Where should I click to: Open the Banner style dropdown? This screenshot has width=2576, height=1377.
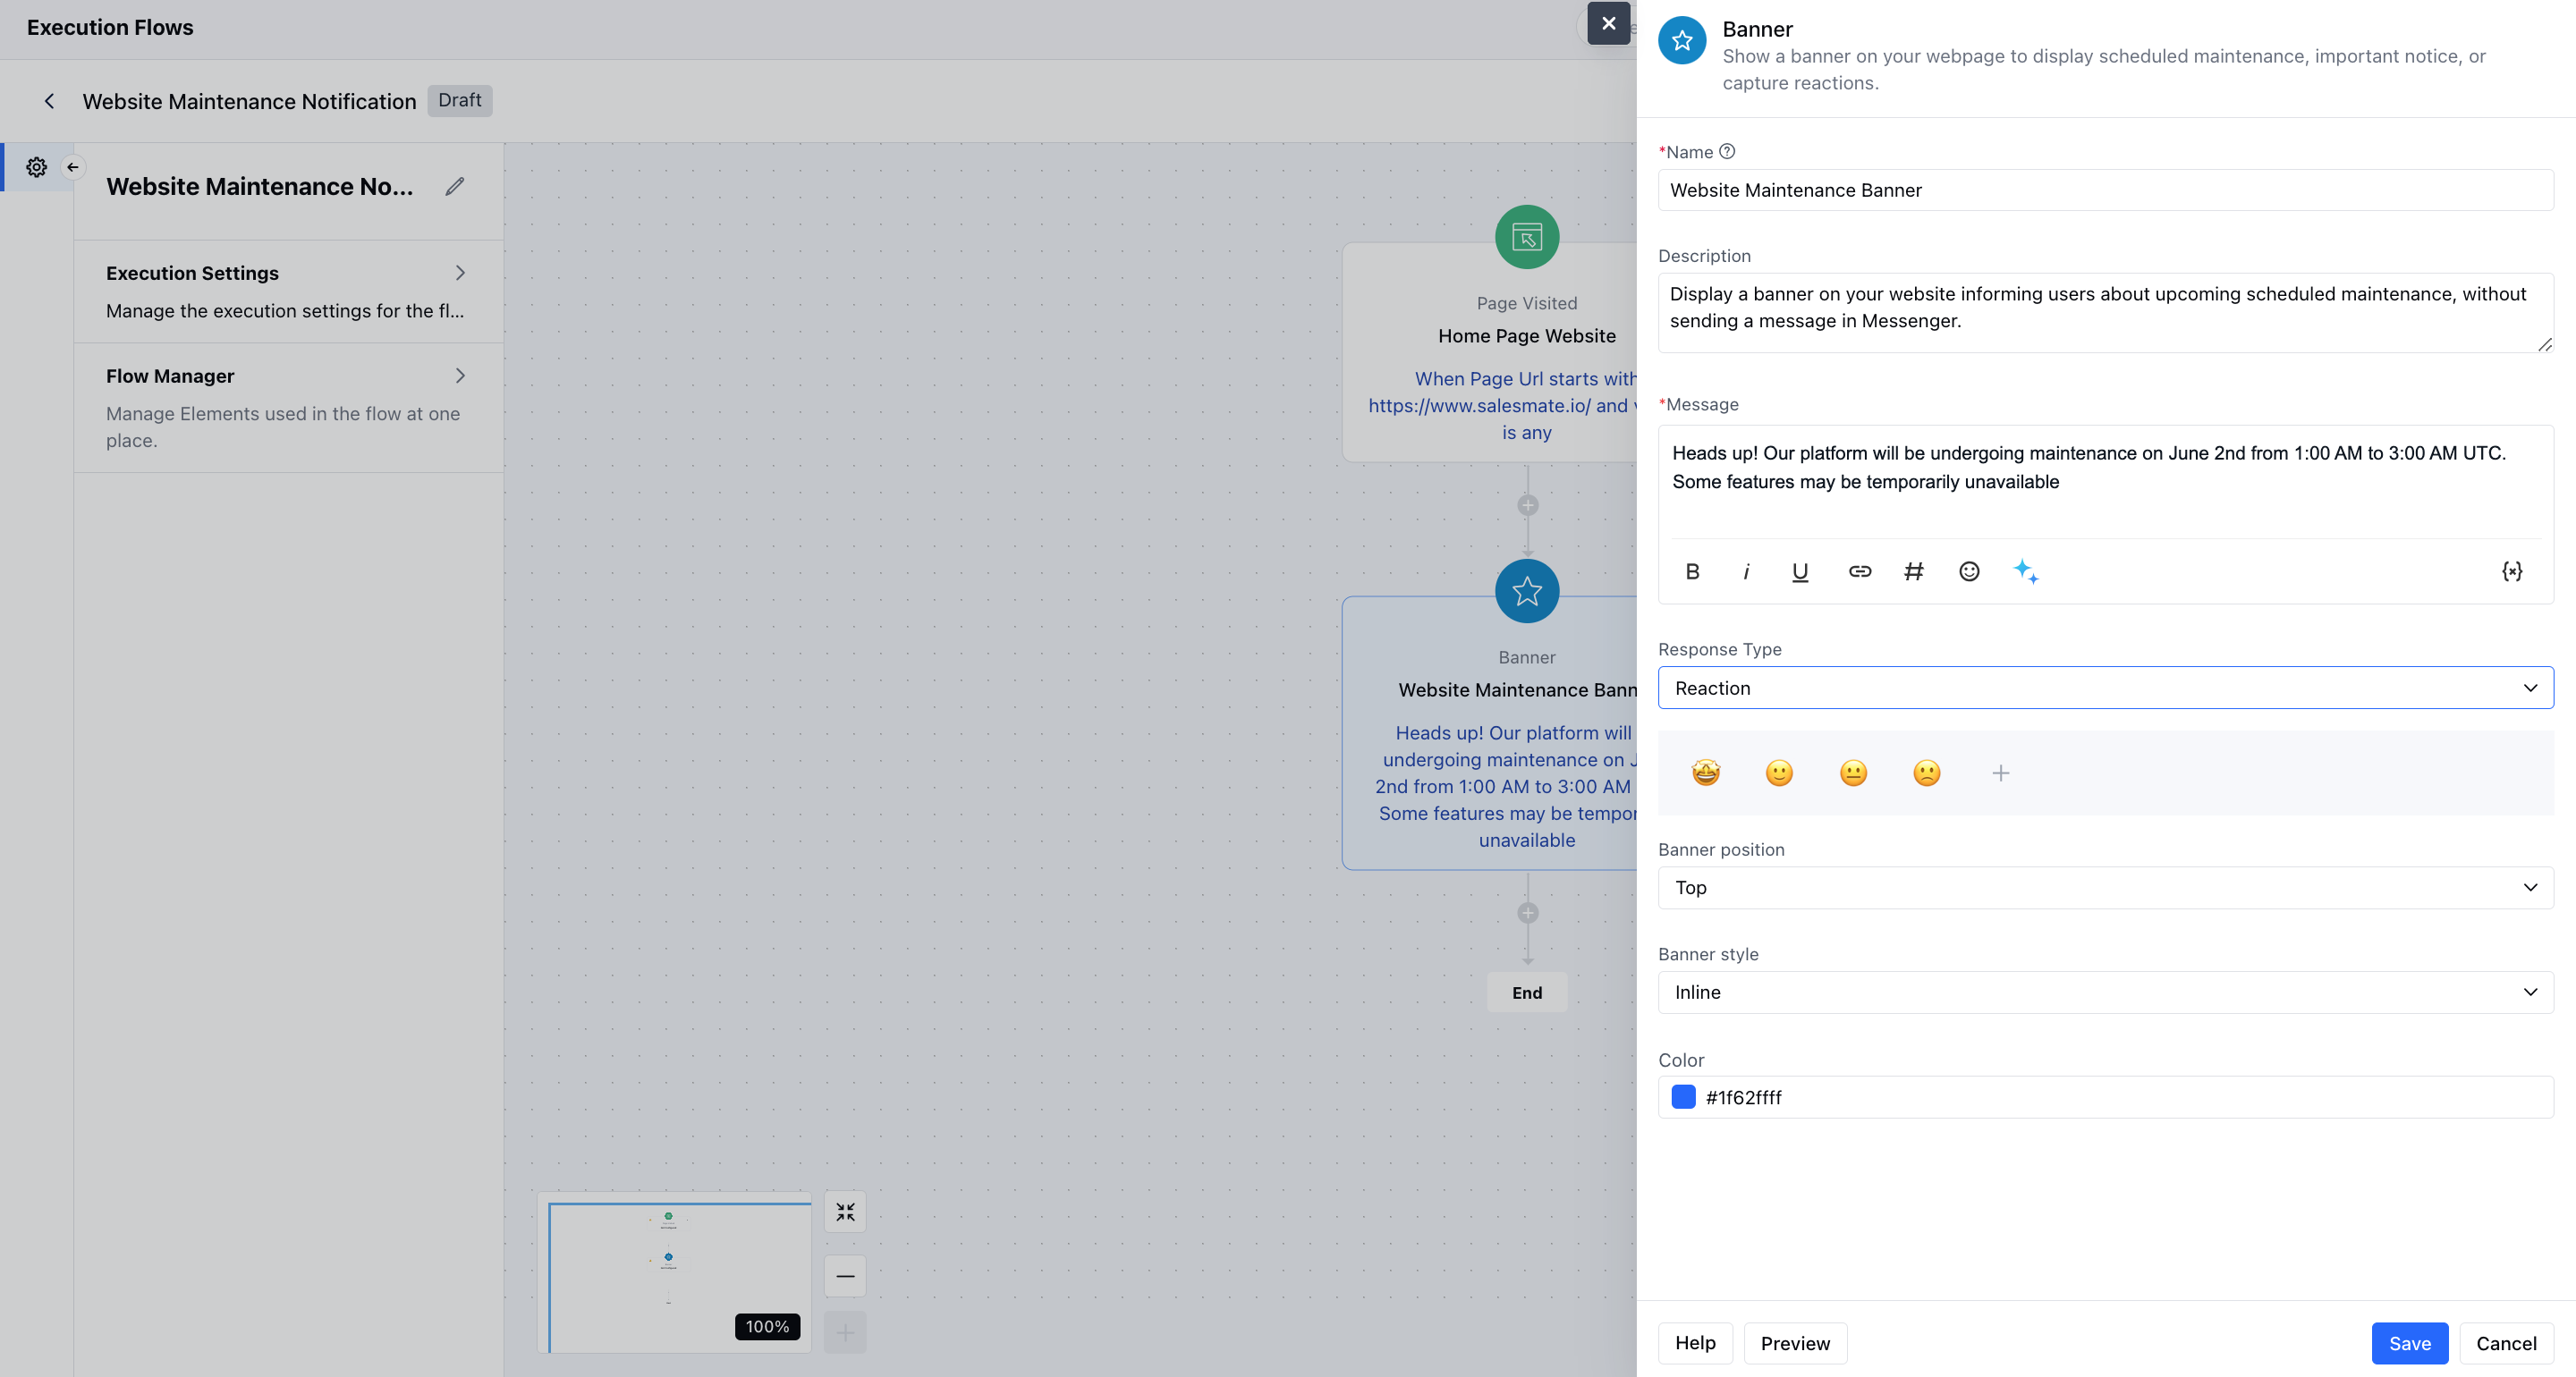[2105, 992]
